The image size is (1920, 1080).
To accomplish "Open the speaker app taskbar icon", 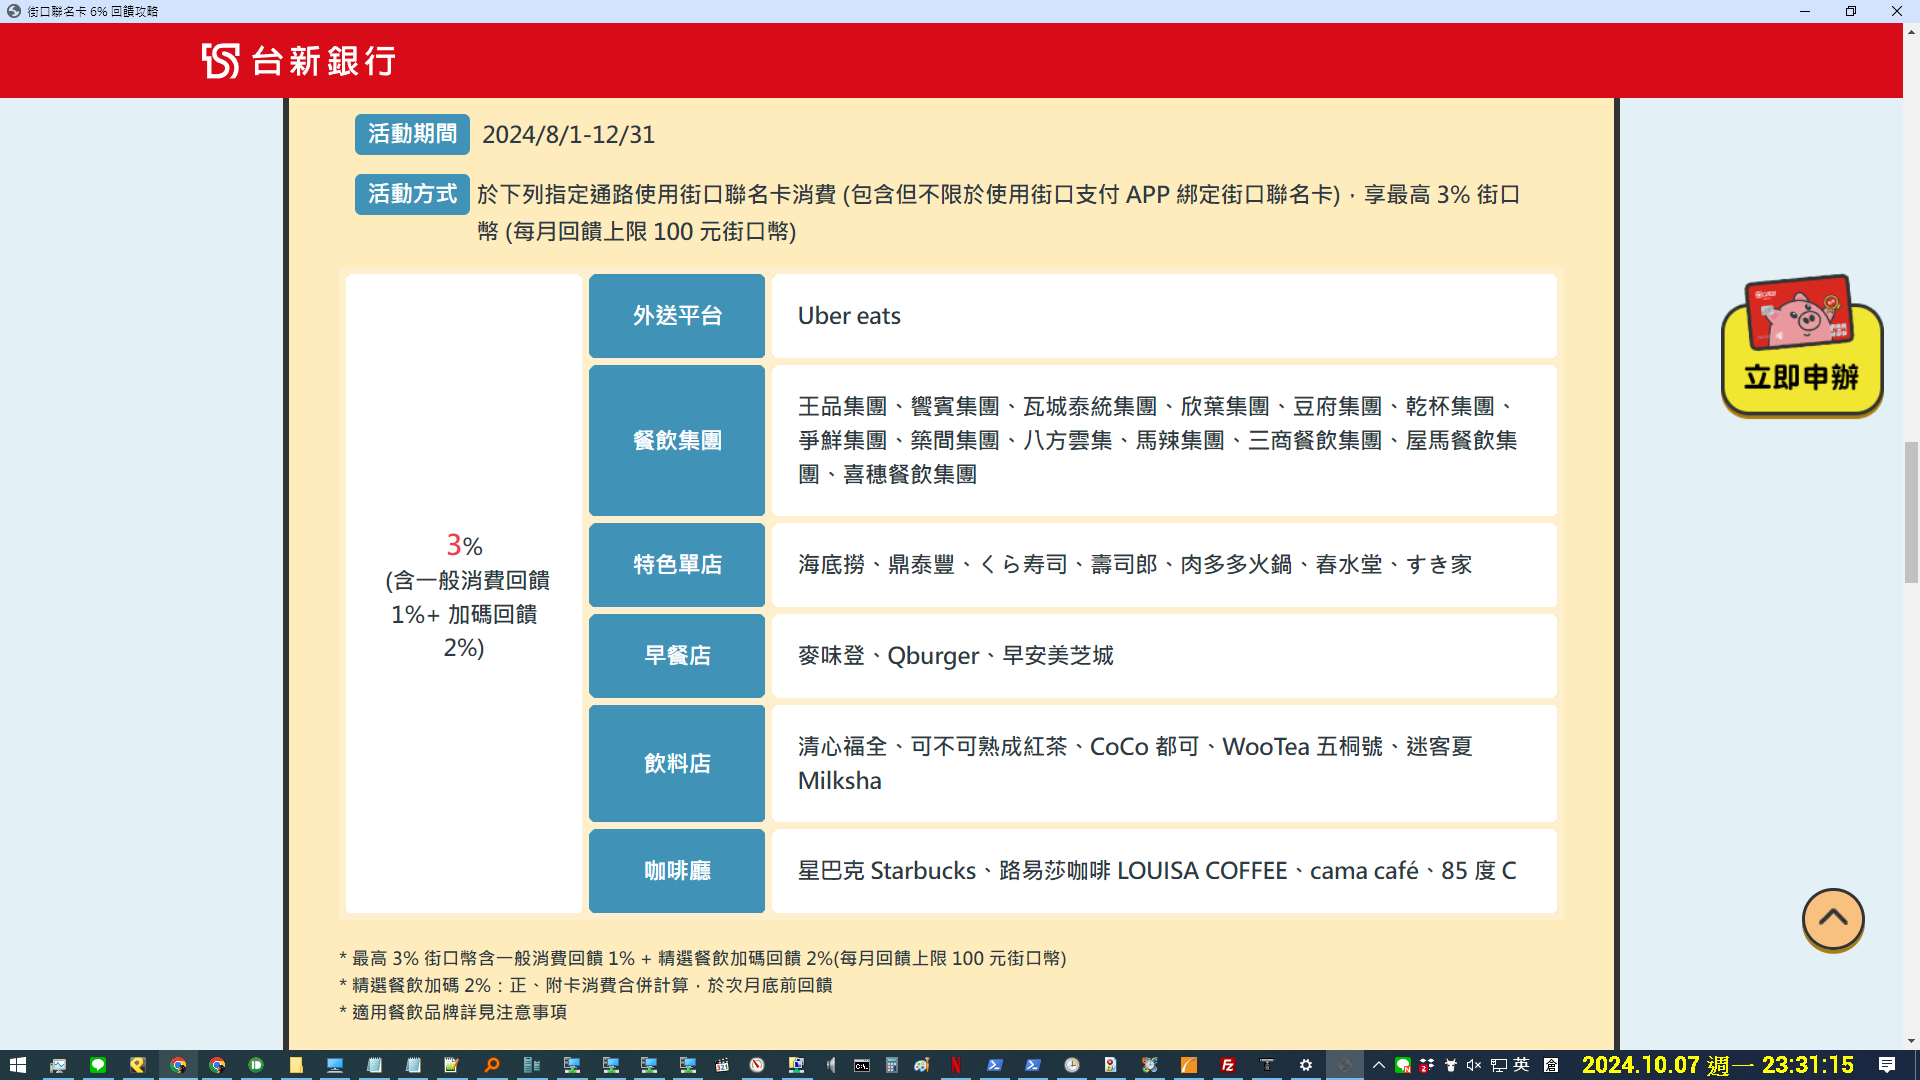I will pyautogui.click(x=830, y=1065).
